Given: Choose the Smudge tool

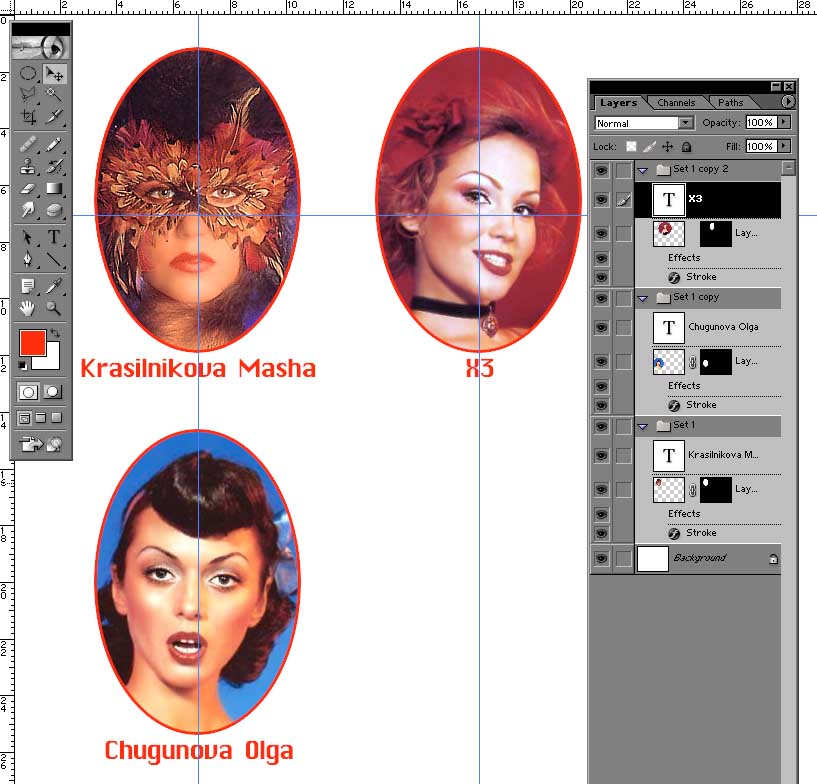Looking at the screenshot, I should point(28,209).
